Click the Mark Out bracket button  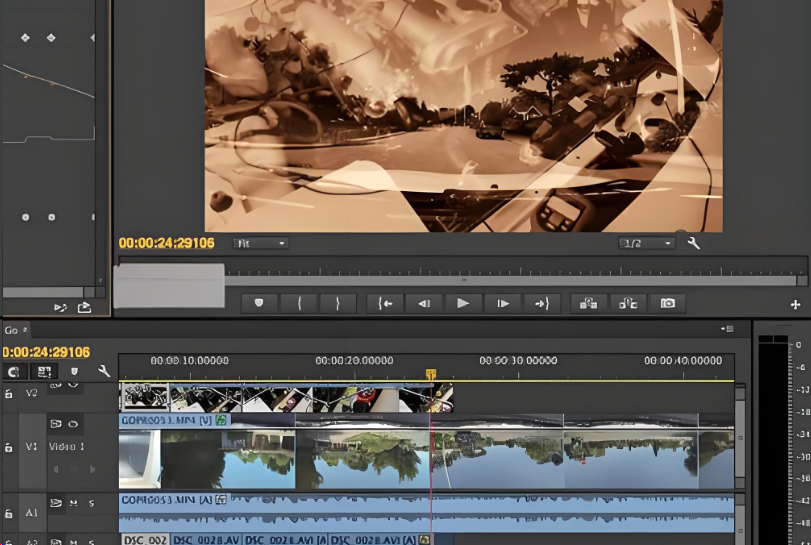pyautogui.click(x=338, y=303)
